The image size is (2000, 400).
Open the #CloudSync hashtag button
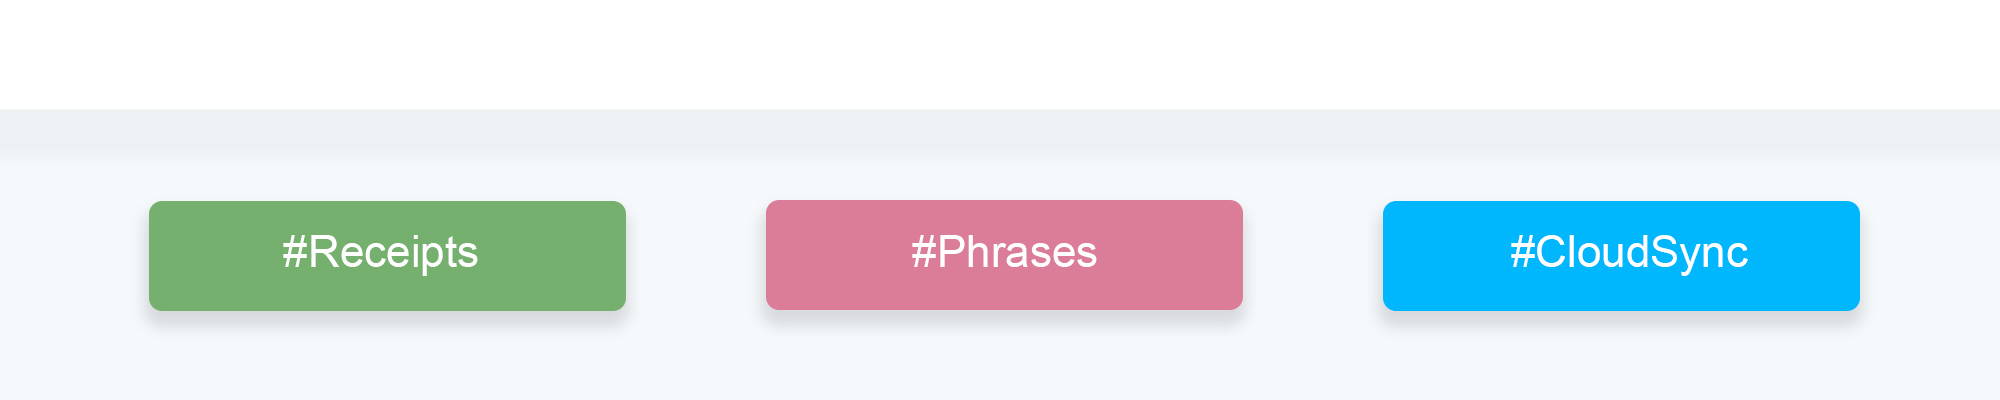pos(1621,256)
